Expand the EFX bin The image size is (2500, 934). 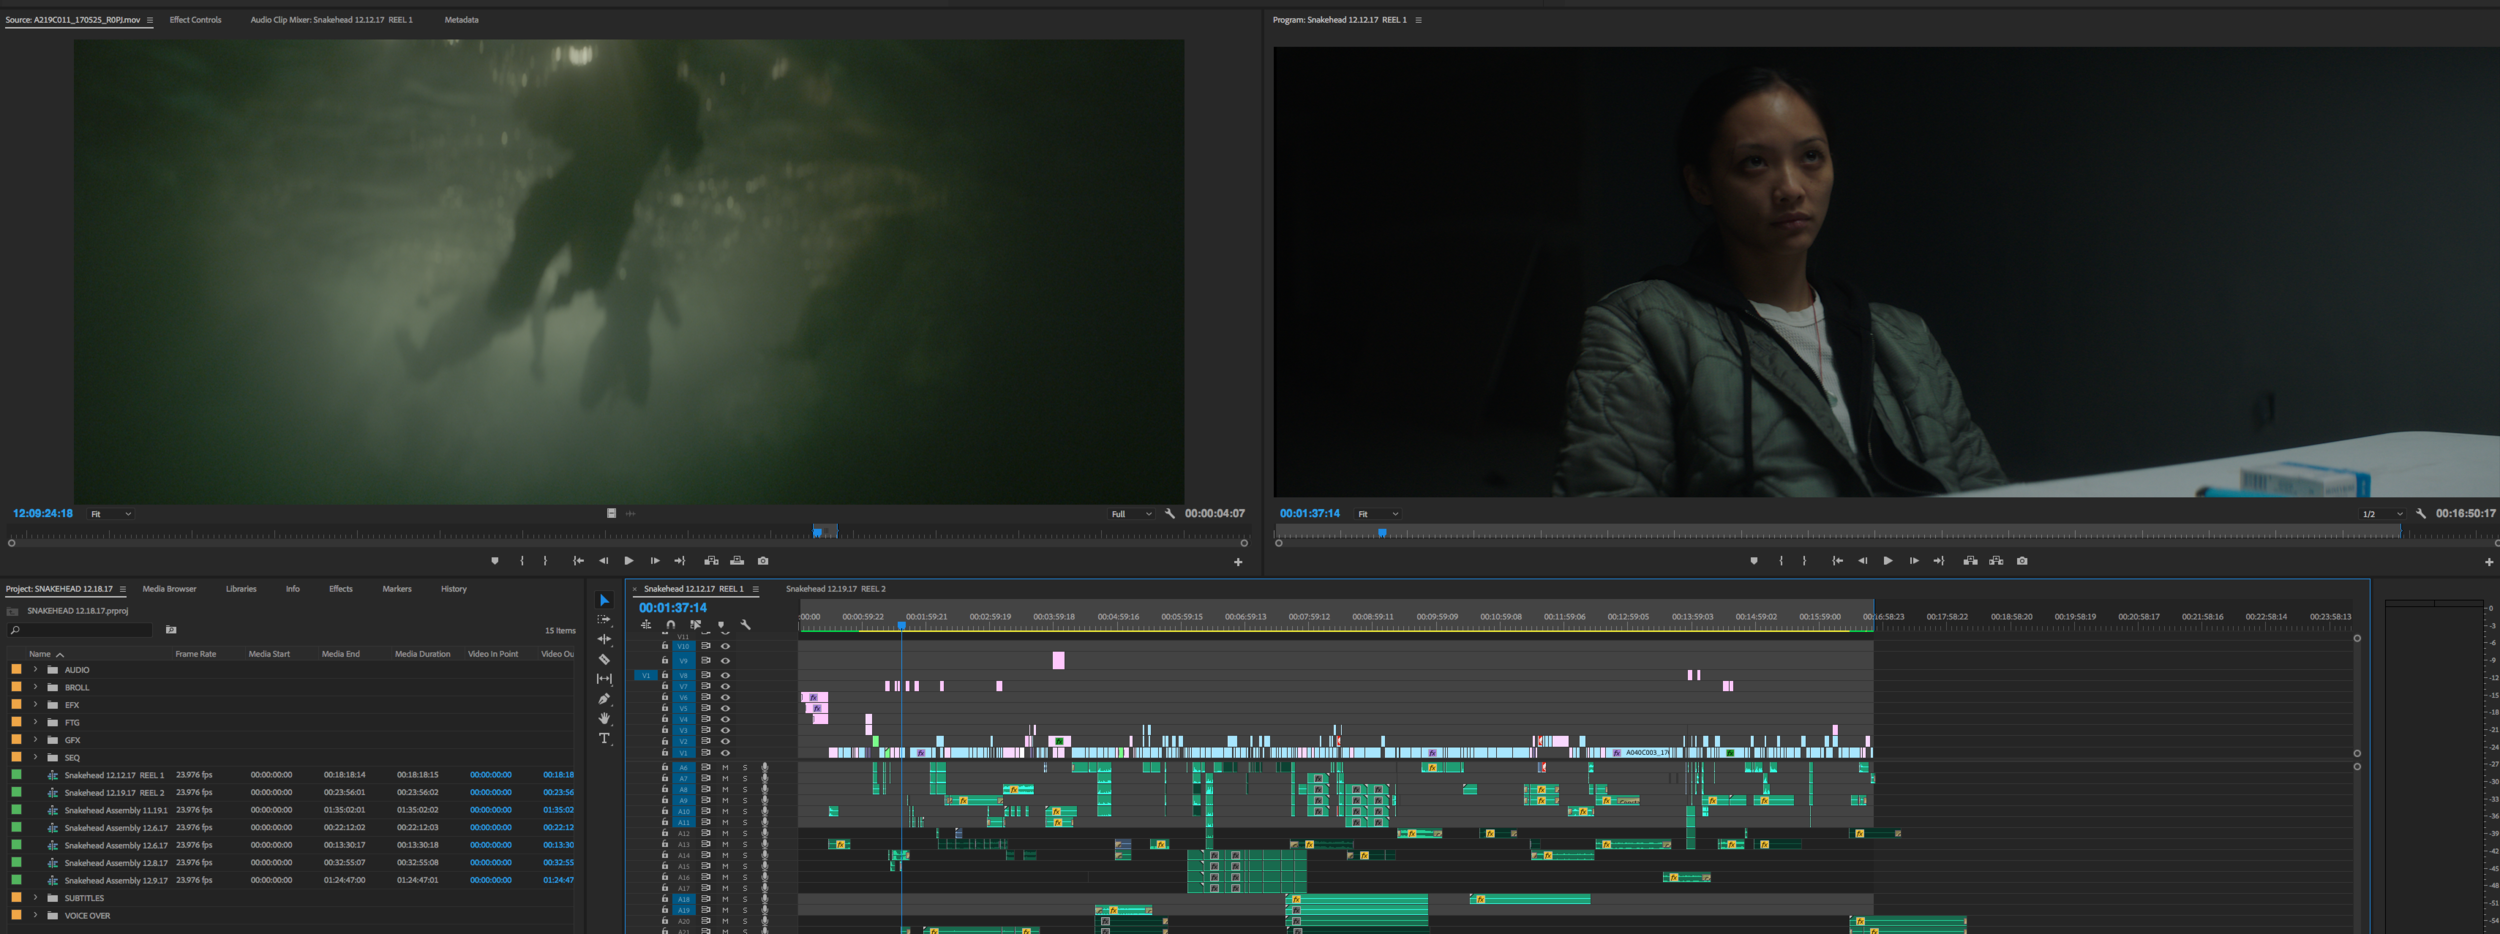click(36, 705)
